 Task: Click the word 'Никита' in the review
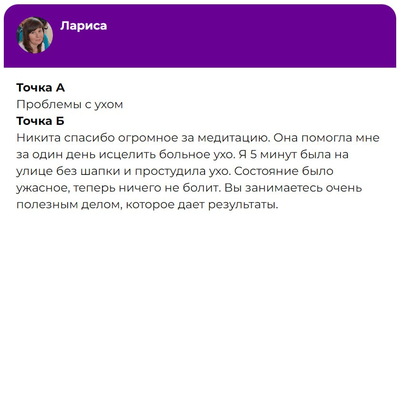click(38, 138)
